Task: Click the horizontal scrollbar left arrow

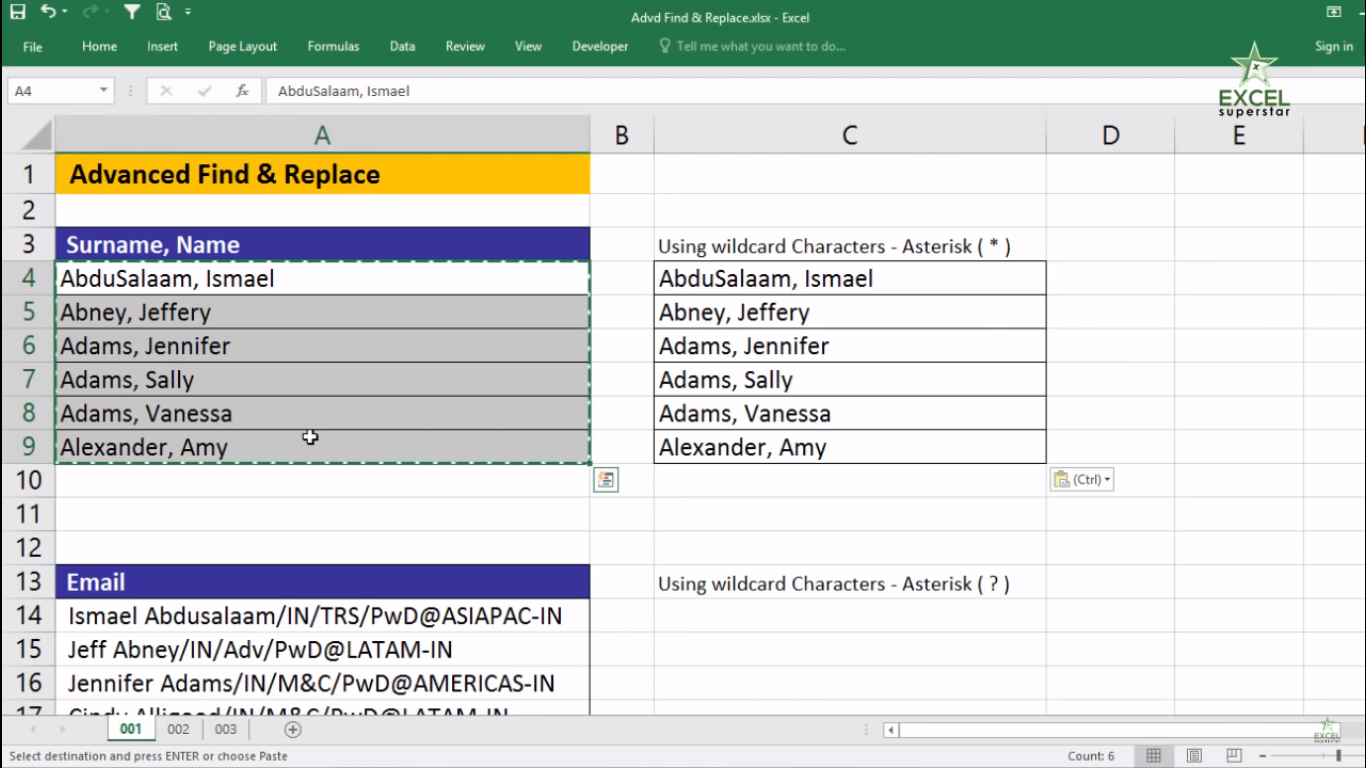Action: tap(890, 730)
